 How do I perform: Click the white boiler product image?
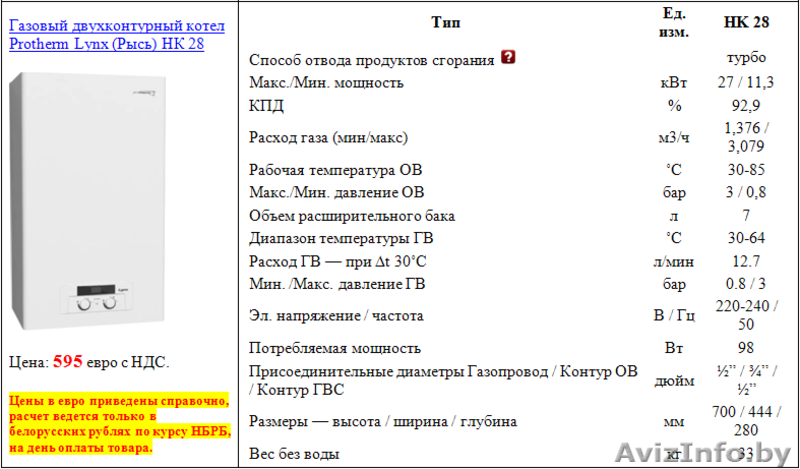pos(89,201)
